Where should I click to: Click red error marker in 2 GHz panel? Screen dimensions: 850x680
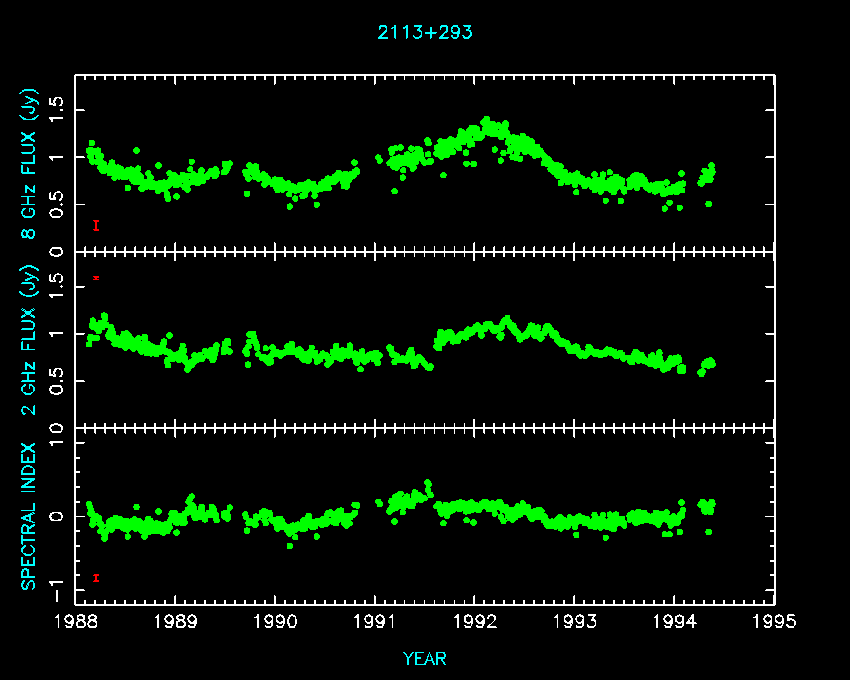pyautogui.click(x=96, y=277)
